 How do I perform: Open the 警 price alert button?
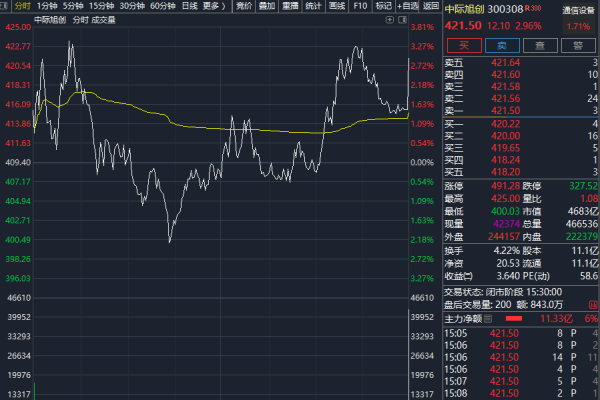pos(579,46)
